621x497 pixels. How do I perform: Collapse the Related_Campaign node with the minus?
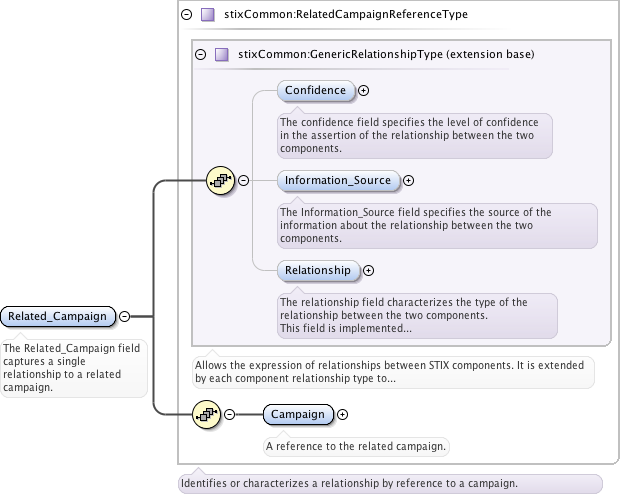pyautogui.click(x=125, y=316)
